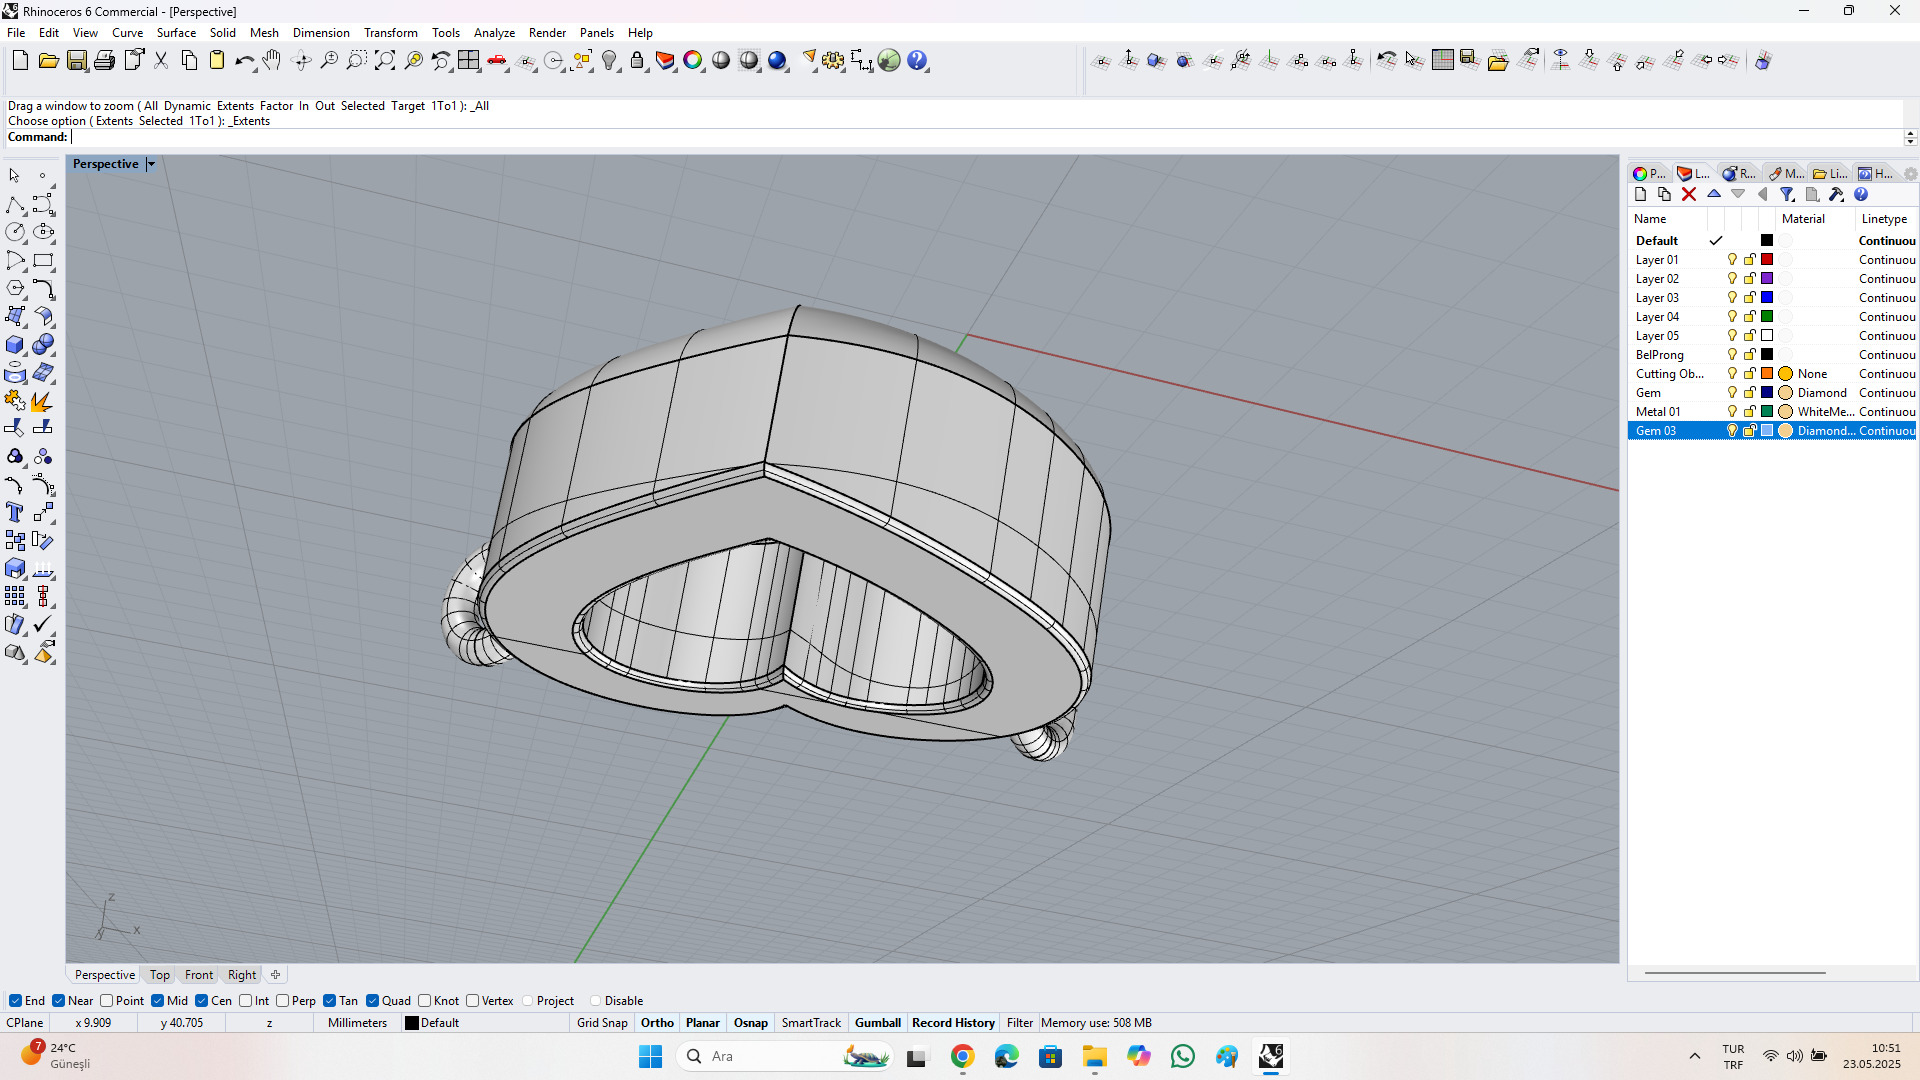Screen dimensions: 1920x1080
Task: Click the Open file folder icon
Action: coord(48,61)
